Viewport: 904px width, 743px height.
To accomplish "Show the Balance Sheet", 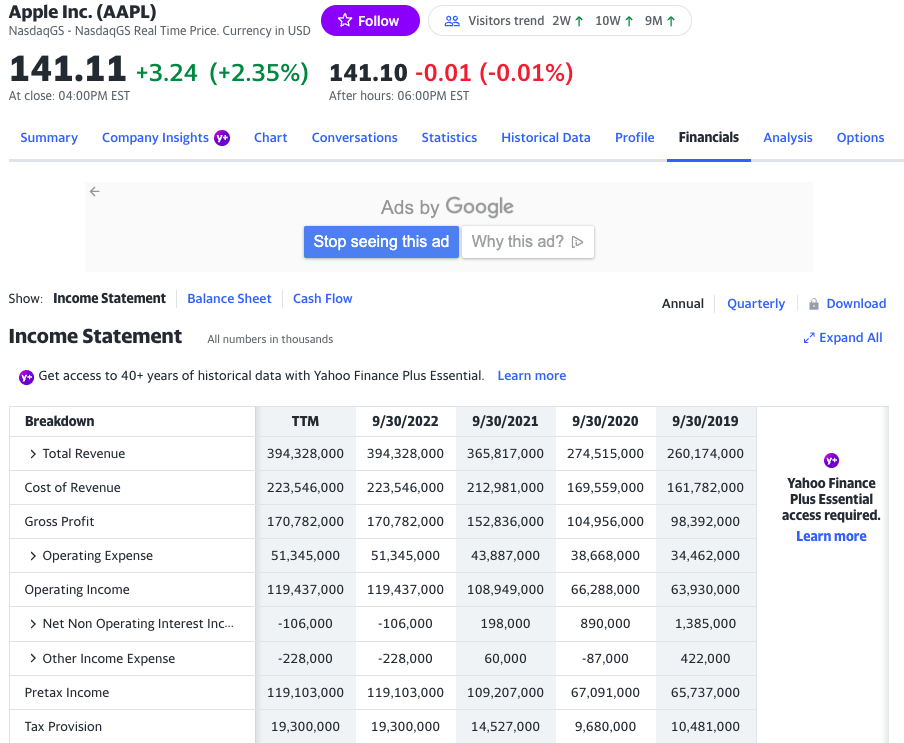I will (229, 299).
